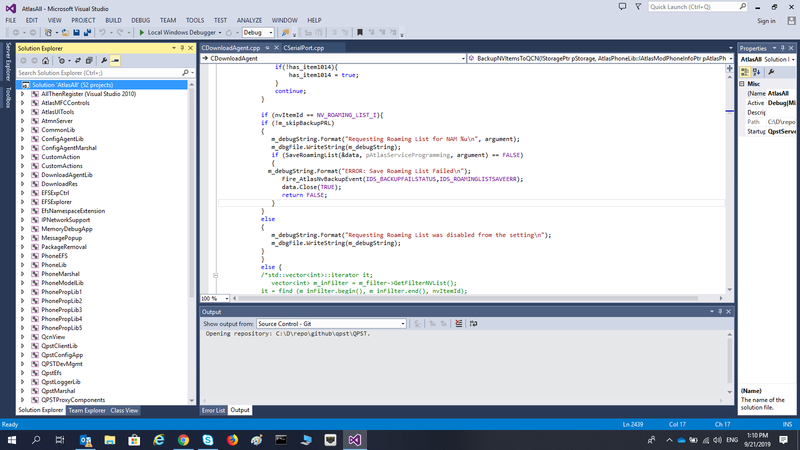800x450 pixels.
Task: Select Solution 'AtlasAll' root node
Action: [102, 85]
